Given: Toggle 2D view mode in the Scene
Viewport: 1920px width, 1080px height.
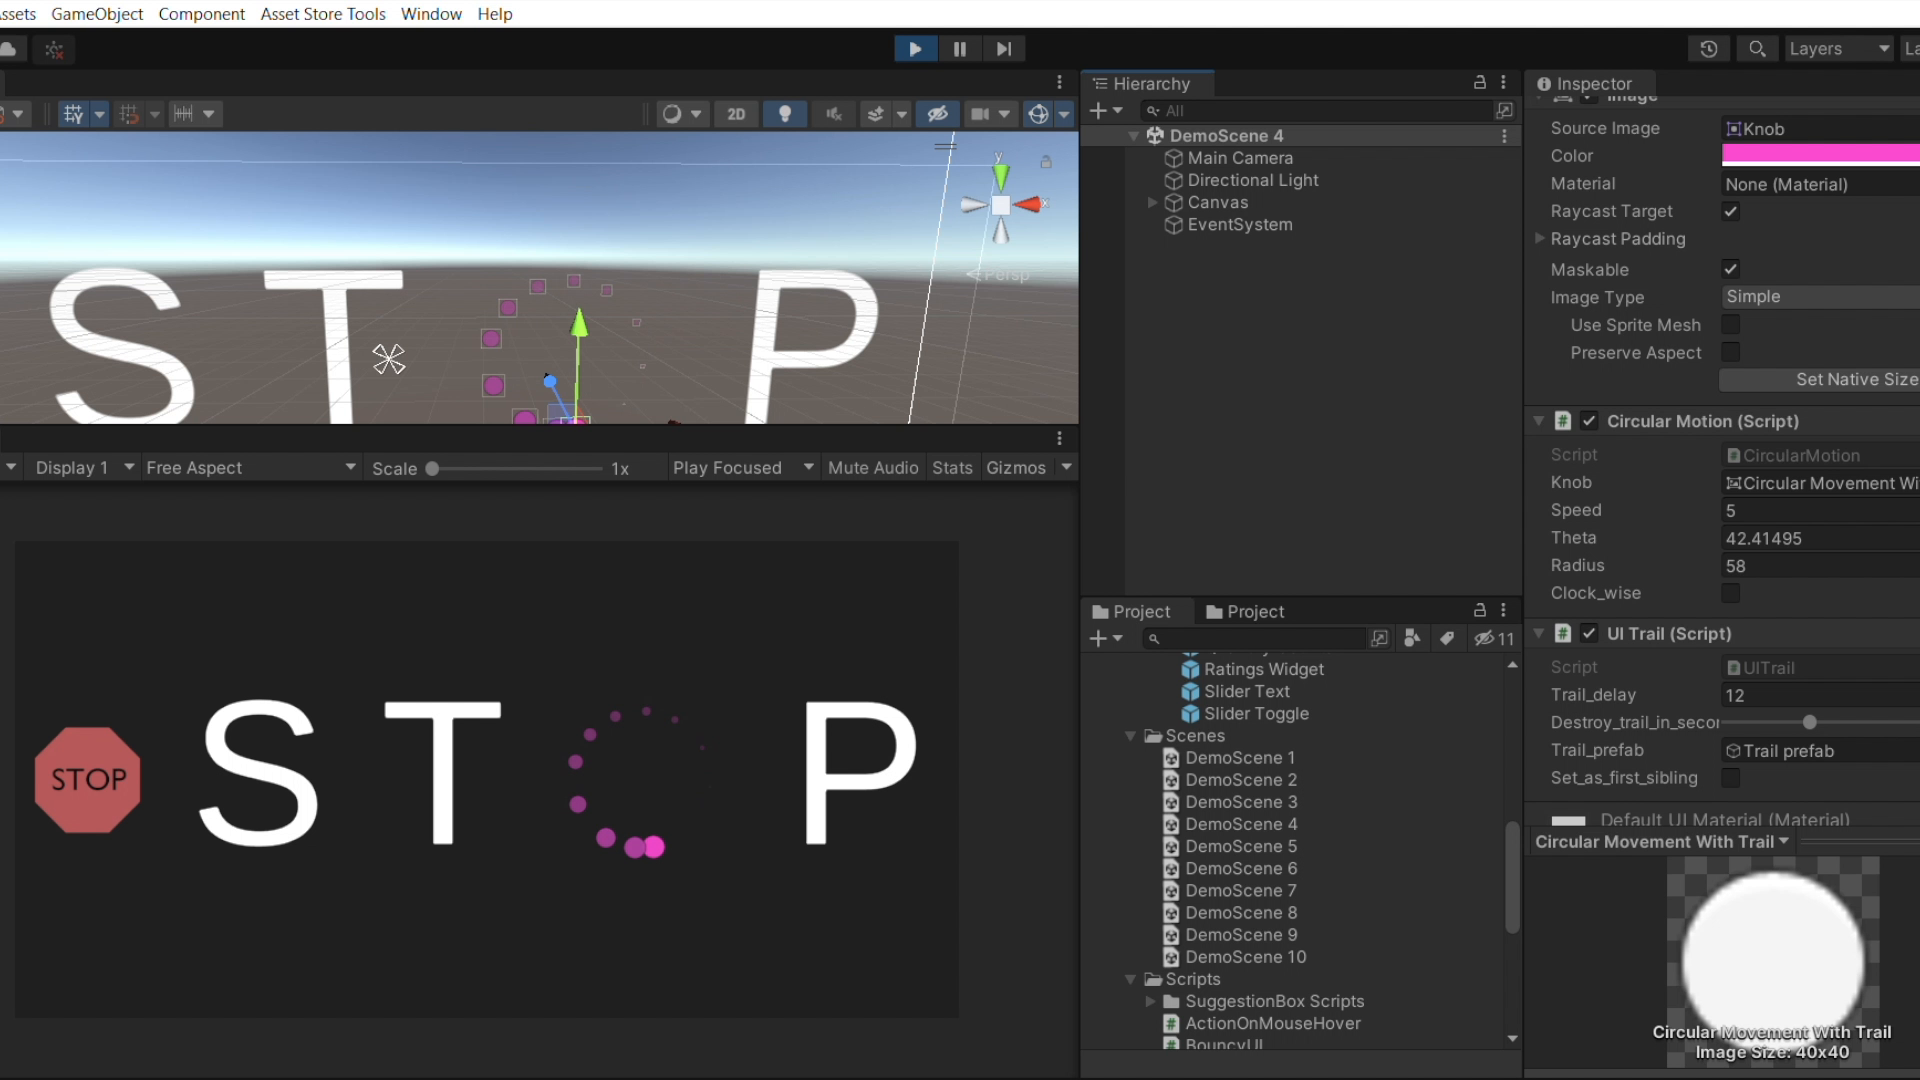Looking at the screenshot, I should click(736, 114).
